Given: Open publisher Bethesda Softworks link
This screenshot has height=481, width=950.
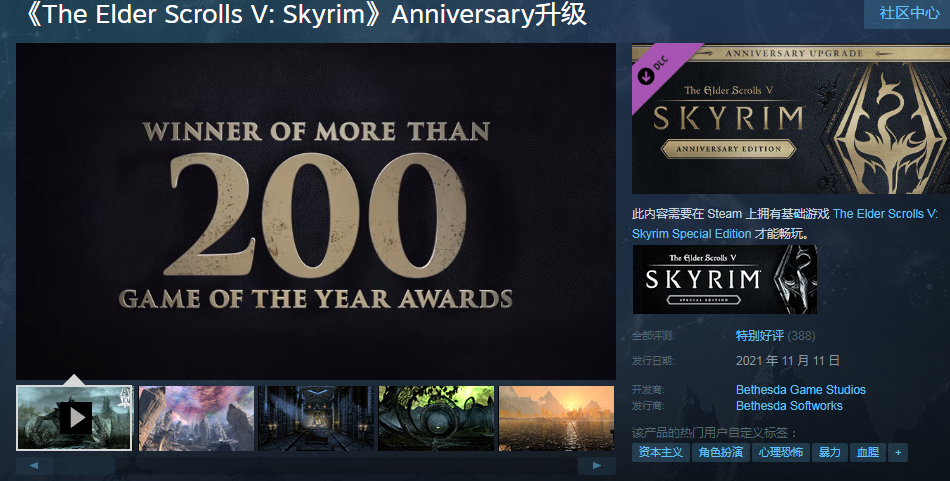Looking at the screenshot, I should 789,406.
